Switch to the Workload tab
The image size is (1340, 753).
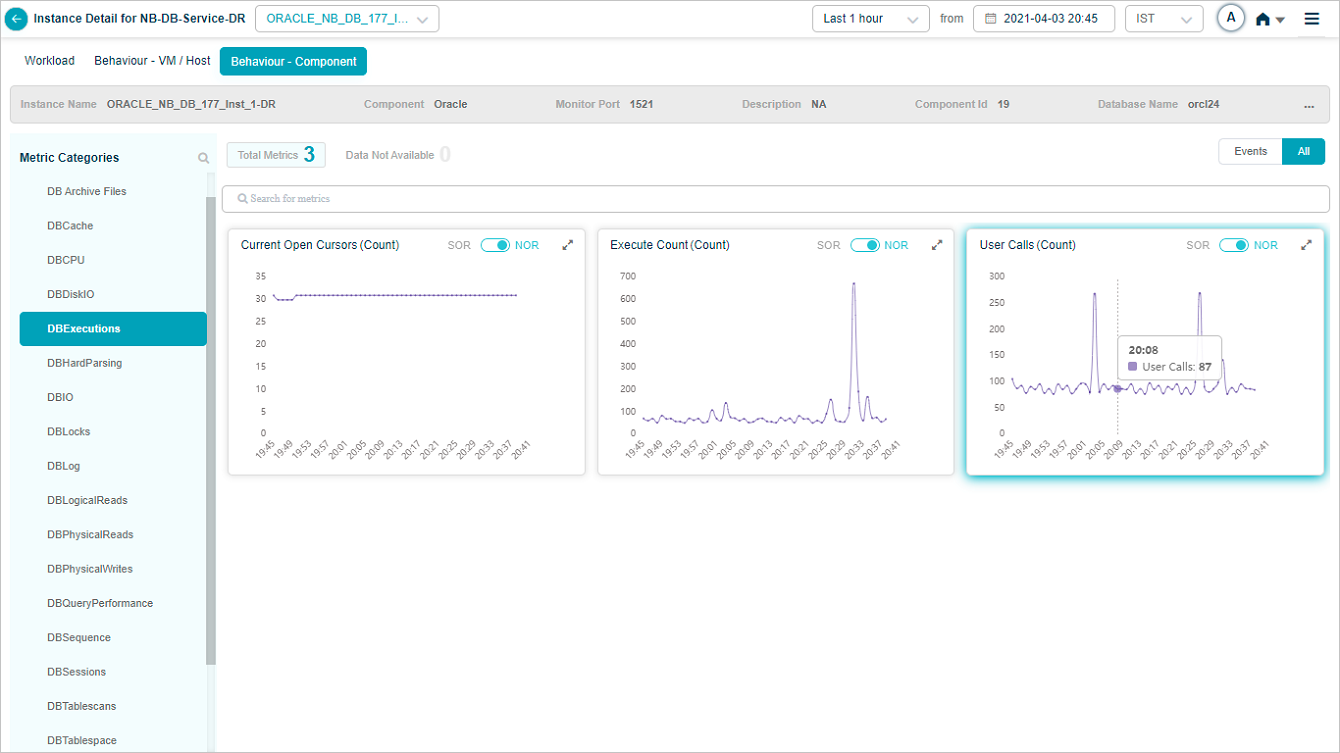point(50,61)
